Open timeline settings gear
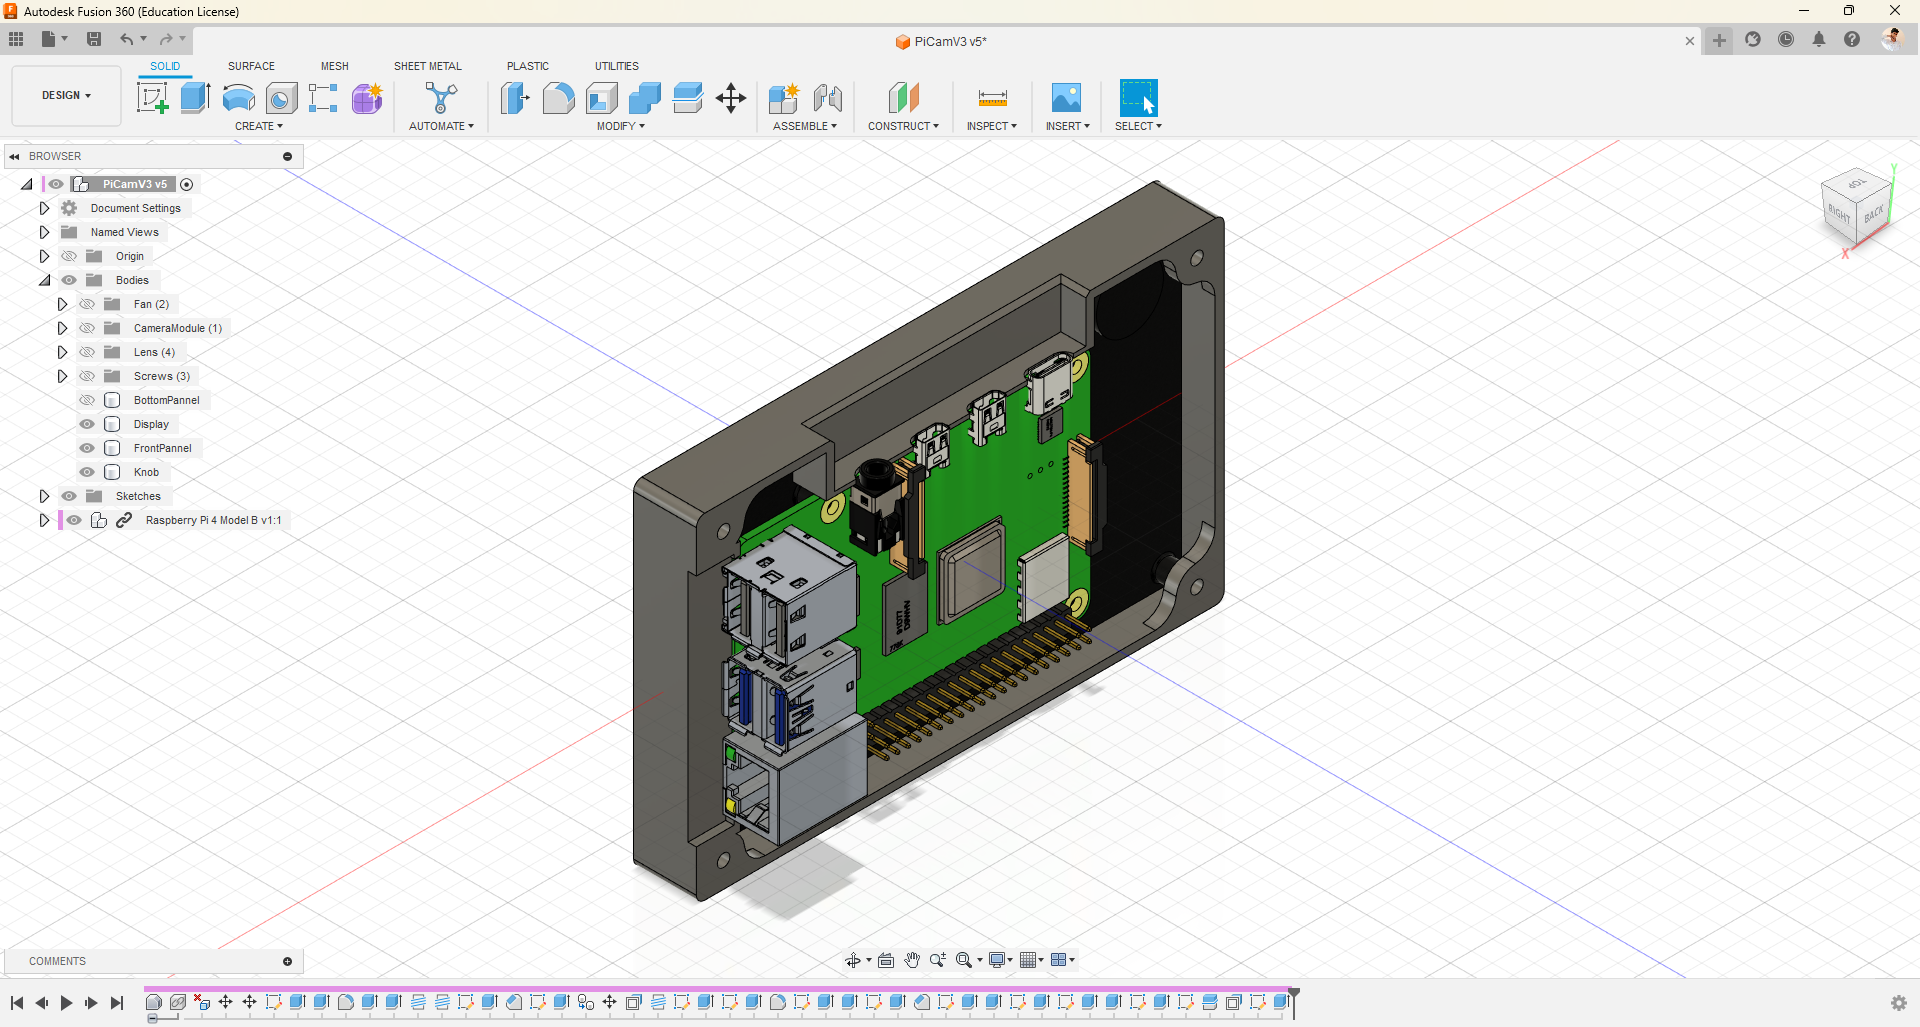1920x1027 pixels. [x=1899, y=1003]
